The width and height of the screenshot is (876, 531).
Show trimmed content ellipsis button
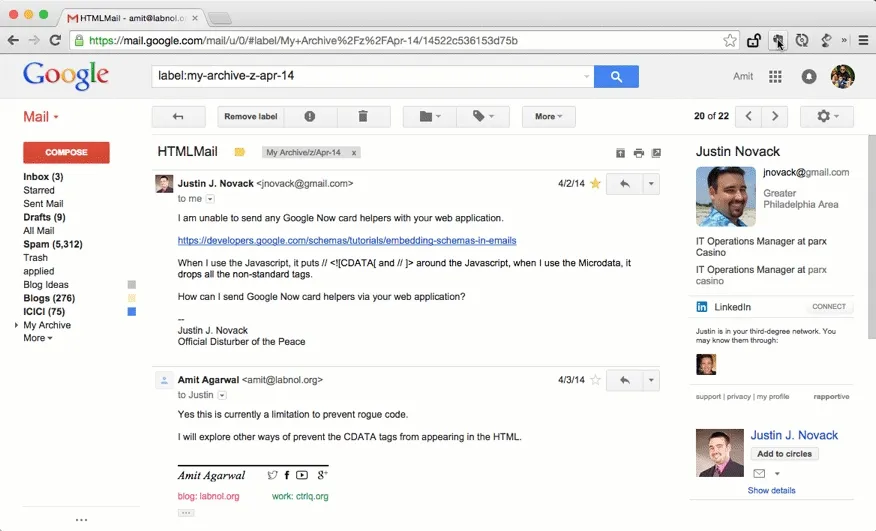[186, 513]
